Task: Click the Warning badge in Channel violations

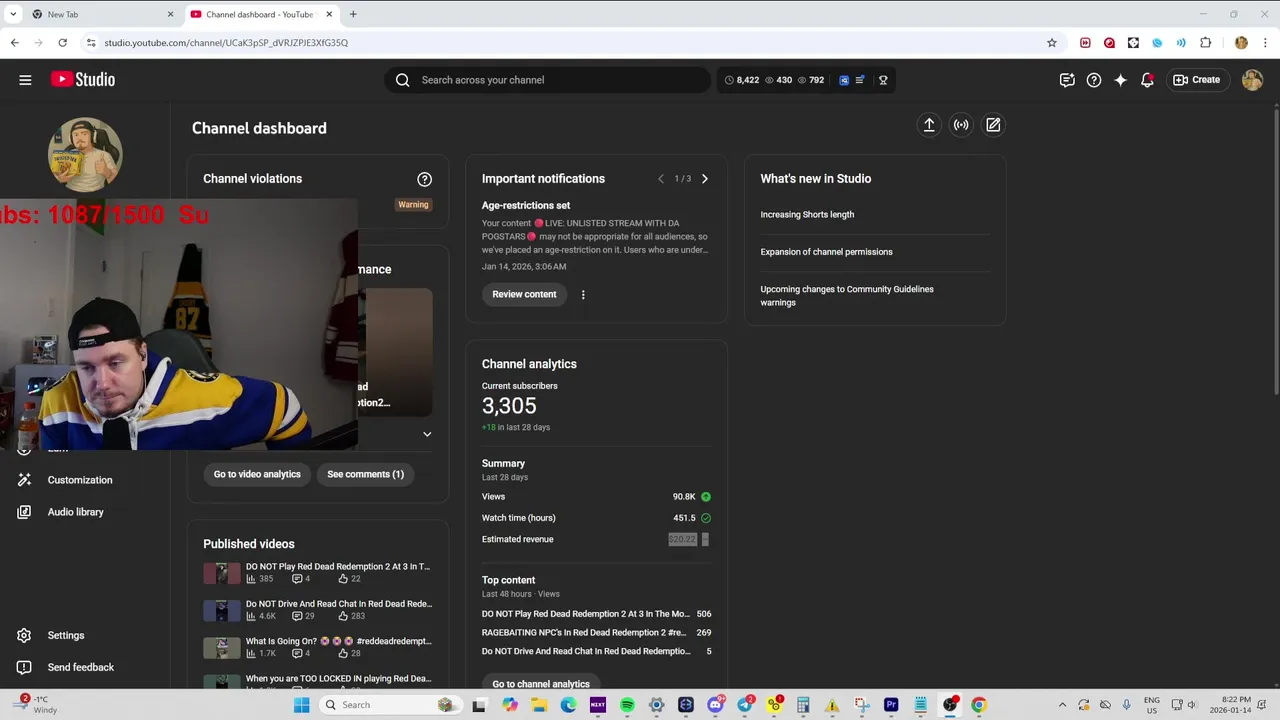Action: (x=413, y=204)
